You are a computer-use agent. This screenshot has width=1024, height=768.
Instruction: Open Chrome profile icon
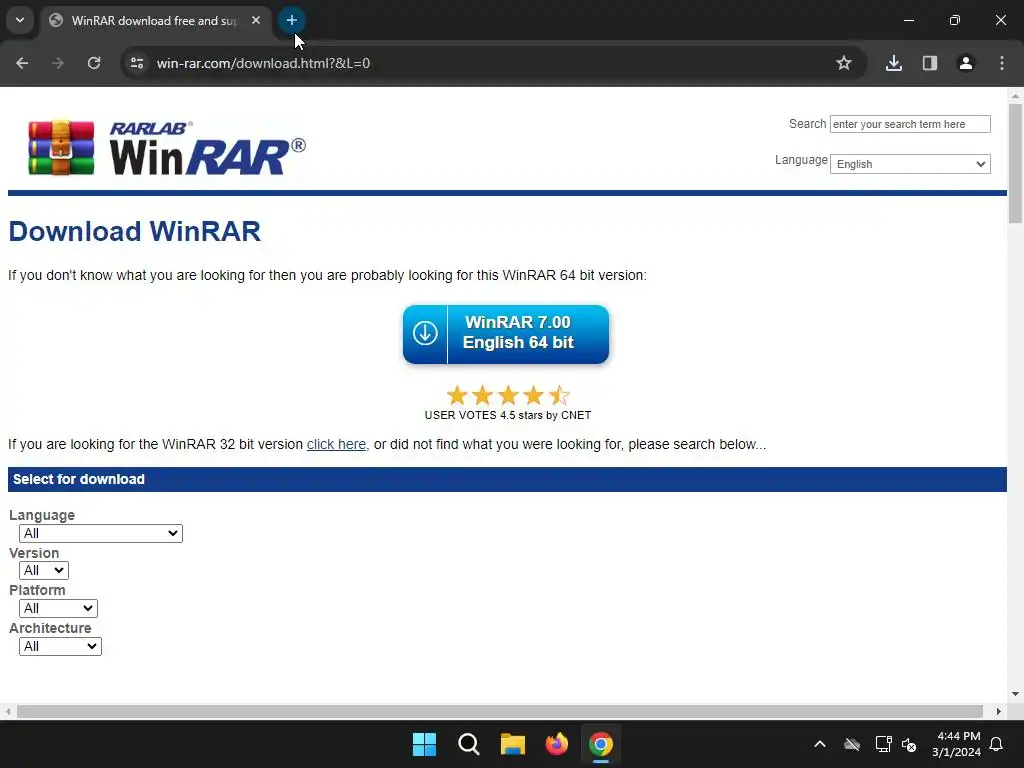pyautogui.click(x=965, y=63)
